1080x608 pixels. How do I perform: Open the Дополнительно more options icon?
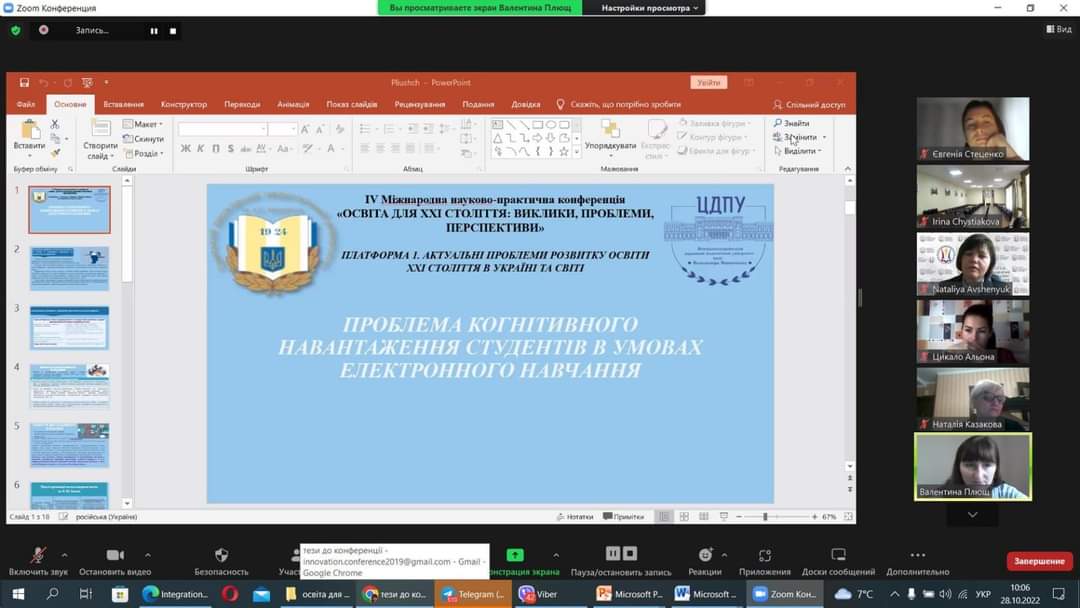pyautogui.click(x=917, y=556)
